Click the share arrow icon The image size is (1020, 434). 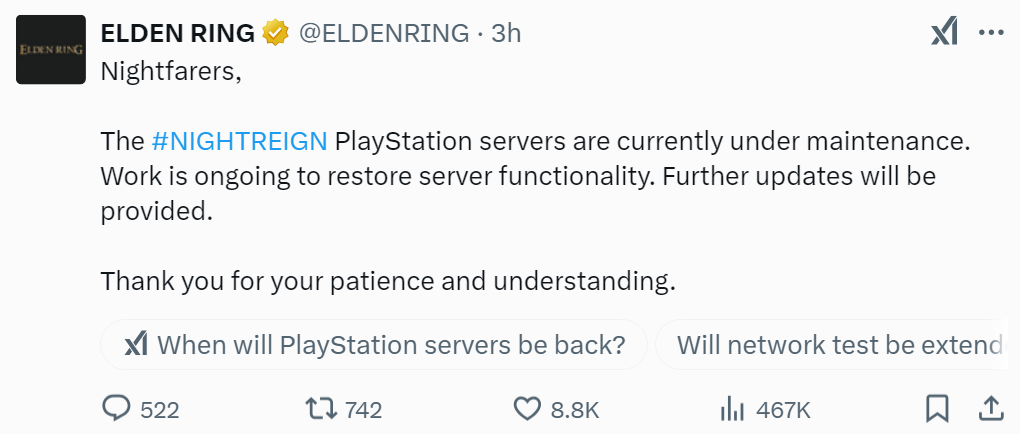click(990, 408)
